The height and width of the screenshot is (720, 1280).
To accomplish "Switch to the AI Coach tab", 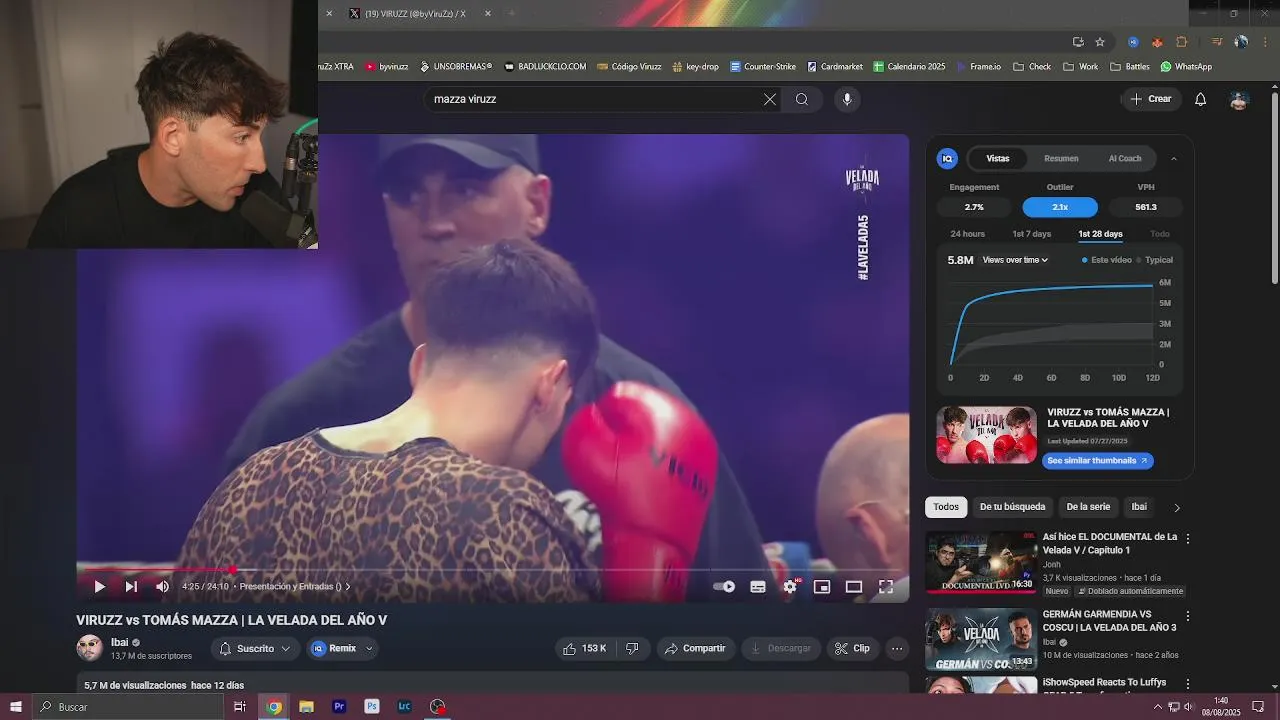I will (x=1125, y=158).
